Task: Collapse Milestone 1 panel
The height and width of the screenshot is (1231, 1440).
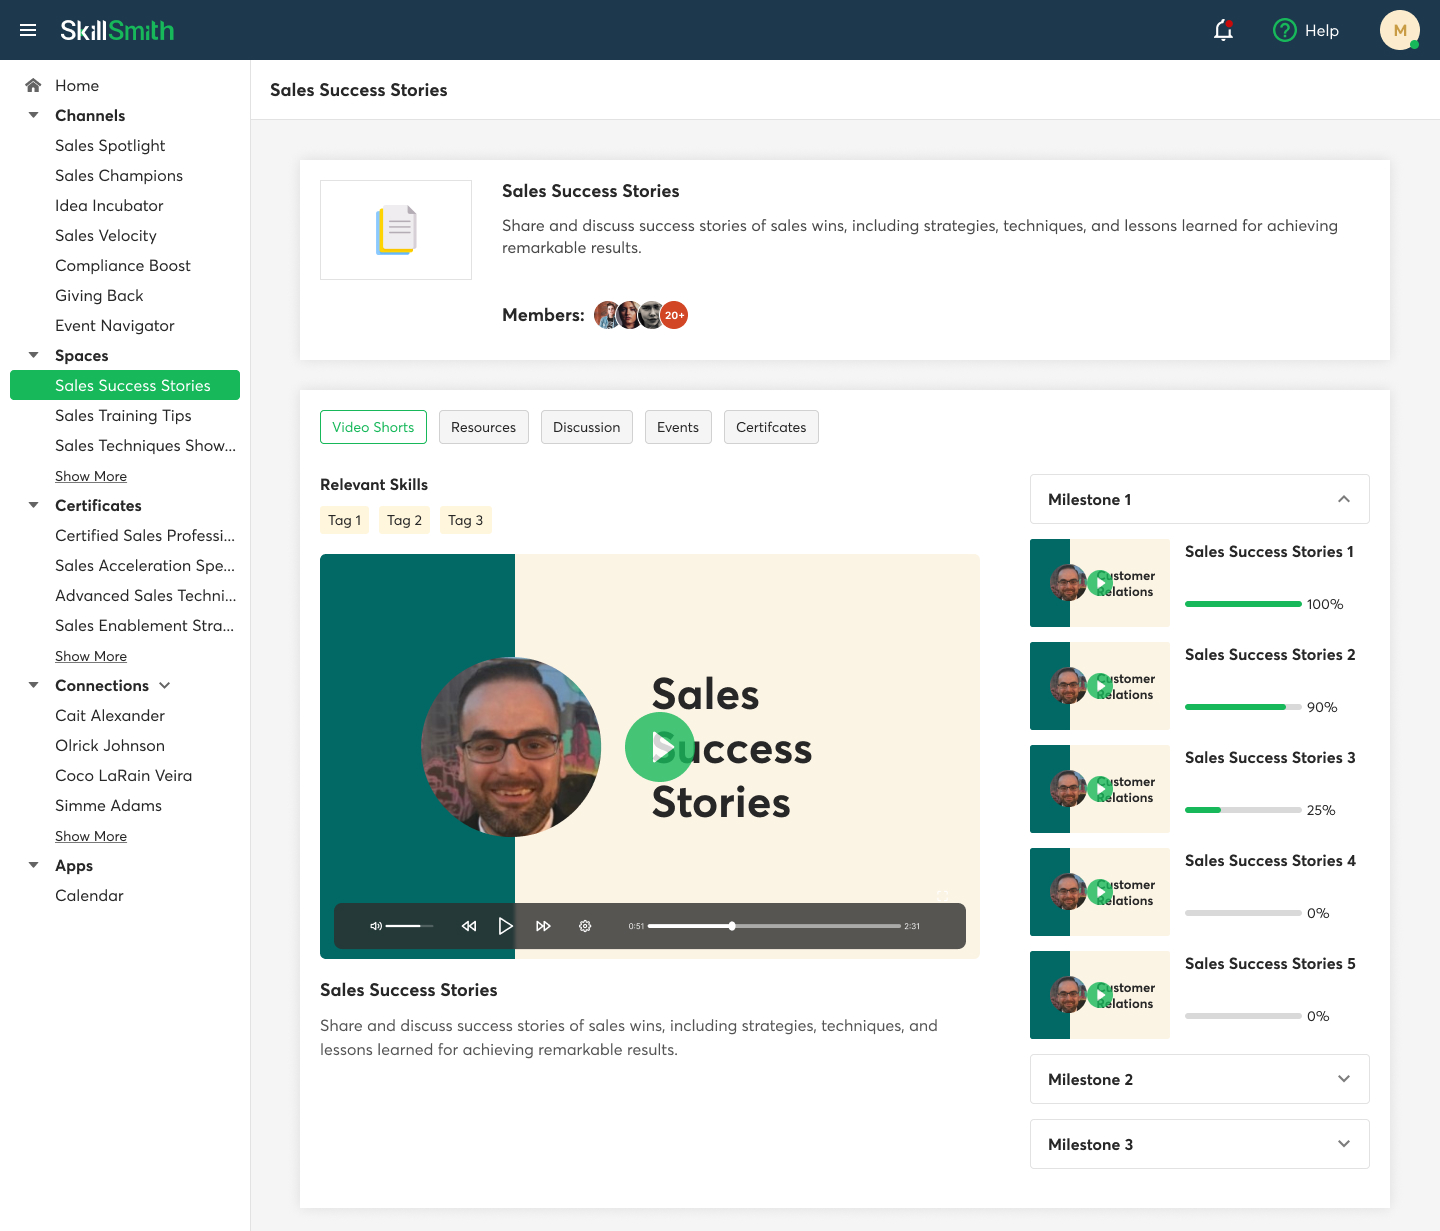Action: pos(1200,499)
